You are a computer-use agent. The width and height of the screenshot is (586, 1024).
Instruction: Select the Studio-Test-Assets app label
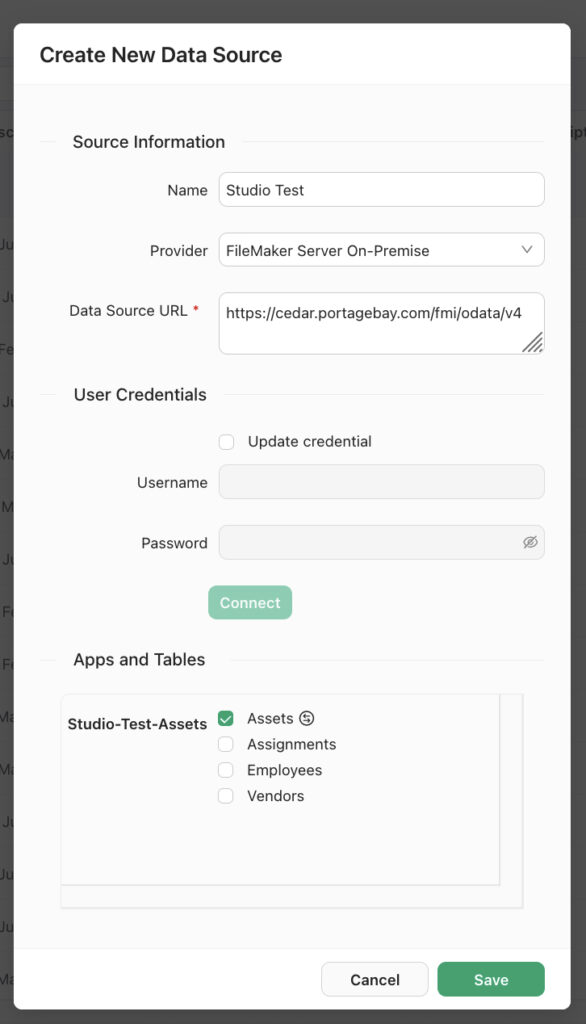(137, 724)
